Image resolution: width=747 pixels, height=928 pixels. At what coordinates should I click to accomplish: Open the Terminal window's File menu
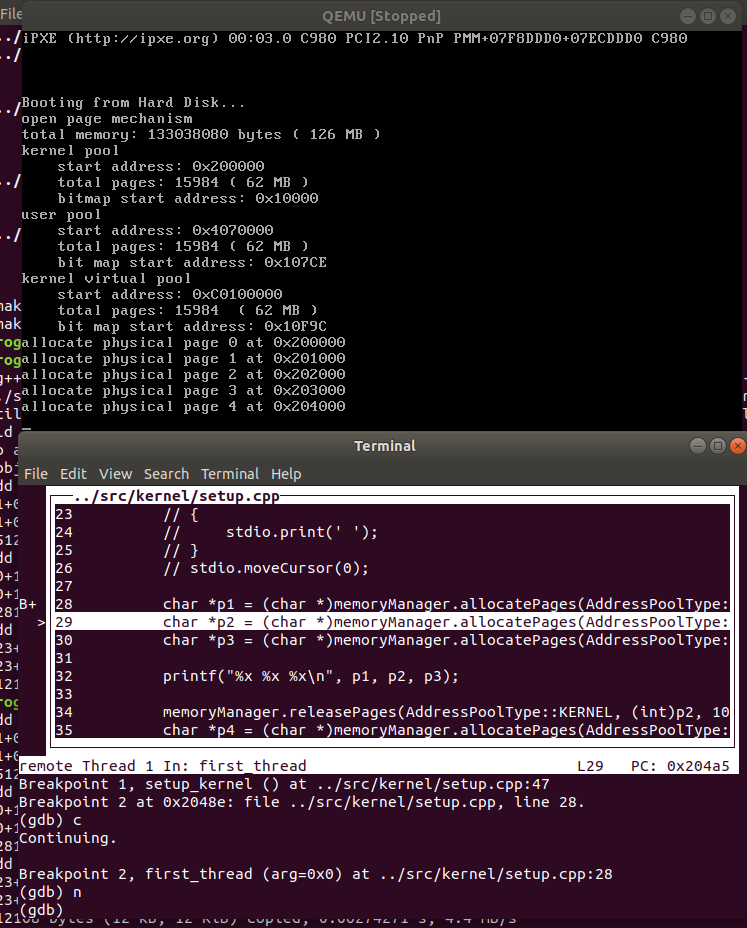point(36,474)
